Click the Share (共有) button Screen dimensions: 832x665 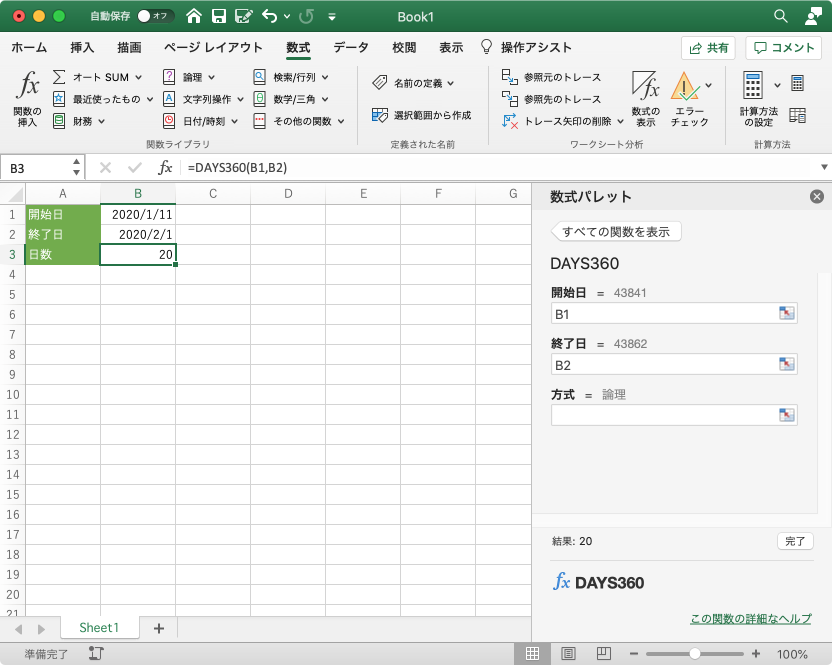pyautogui.click(x=708, y=48)
